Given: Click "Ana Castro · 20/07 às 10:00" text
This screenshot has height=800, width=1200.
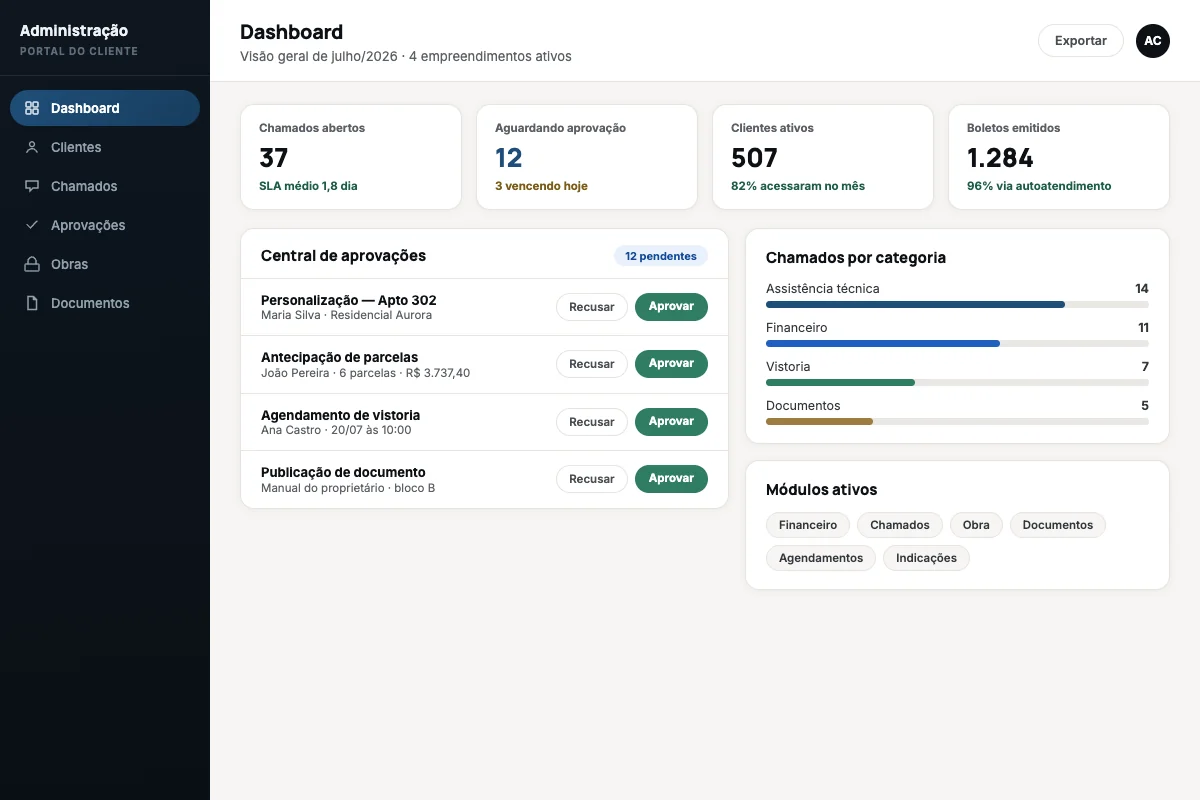Looking at the screenshot, I should coord(336,430).
